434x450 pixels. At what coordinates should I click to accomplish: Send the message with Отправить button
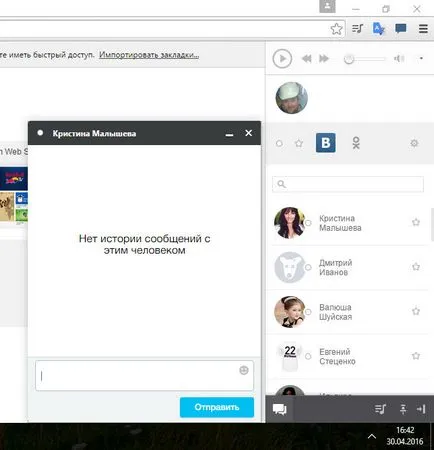[x=217, y=407]
